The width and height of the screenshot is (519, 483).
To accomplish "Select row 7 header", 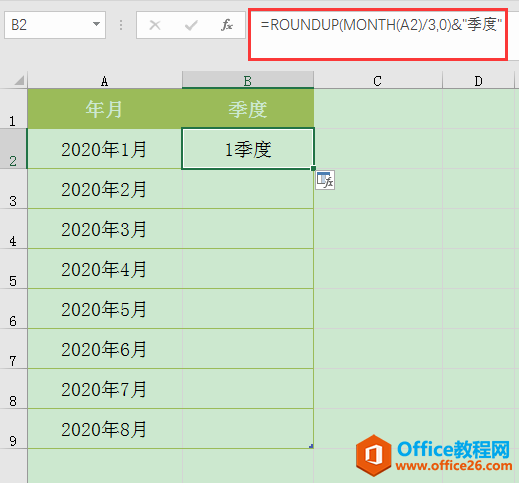I will pos(13,349).
